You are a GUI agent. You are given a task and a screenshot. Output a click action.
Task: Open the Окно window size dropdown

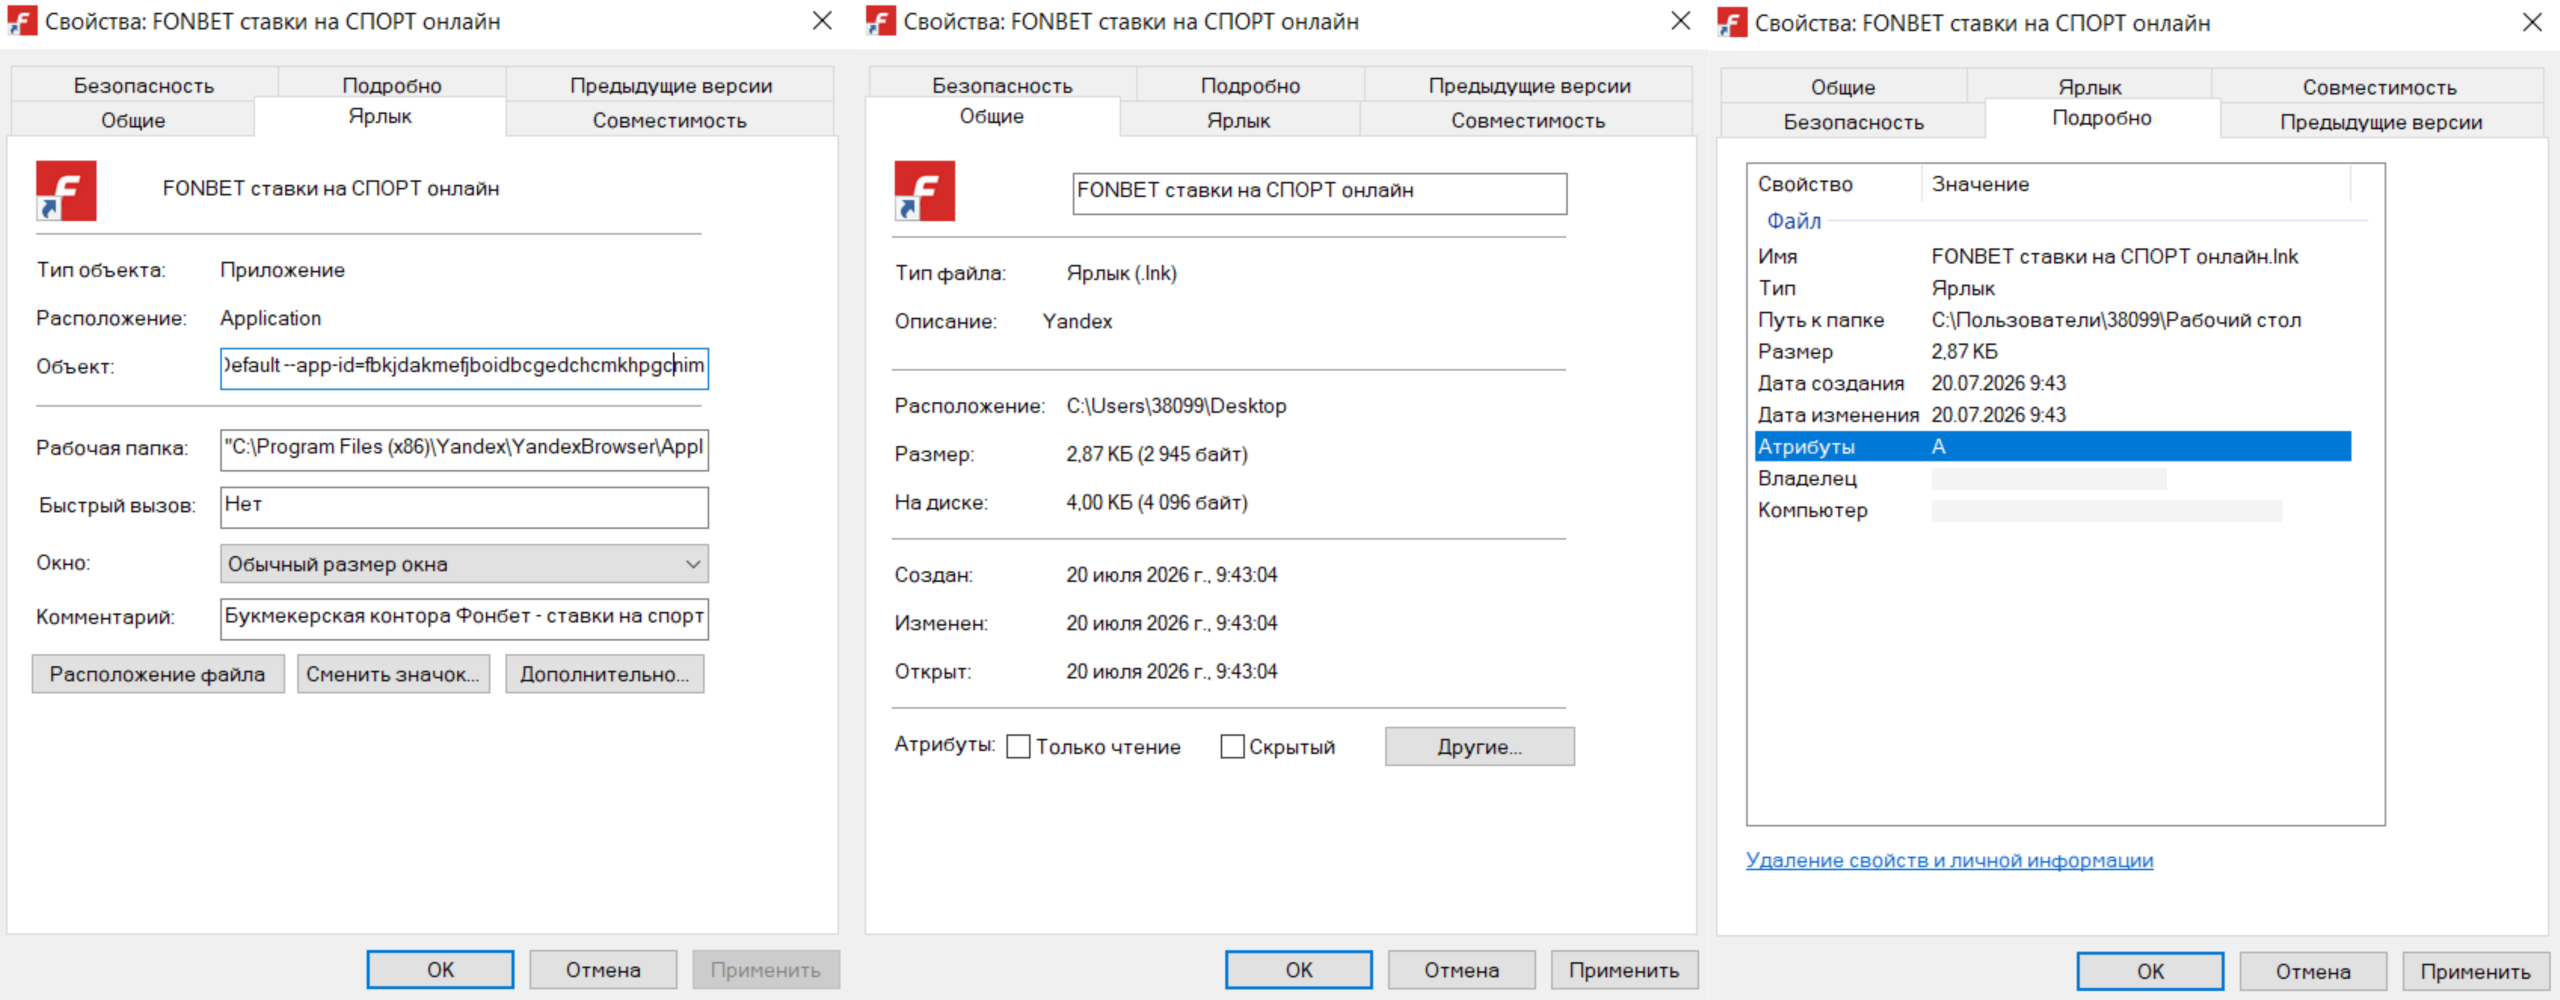464,564
